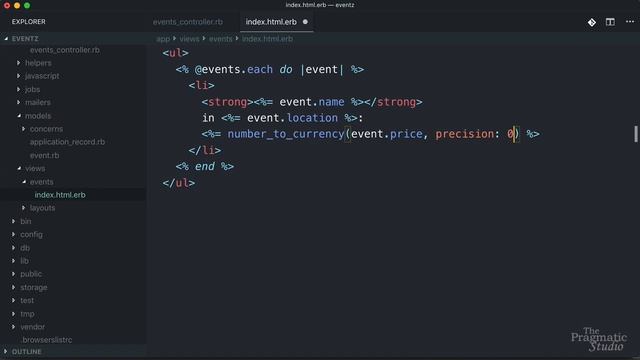The width and height of the screenshot is (640, 360).
Task: Open the more actions ellipsis menu
Action: tap(630, 22)
